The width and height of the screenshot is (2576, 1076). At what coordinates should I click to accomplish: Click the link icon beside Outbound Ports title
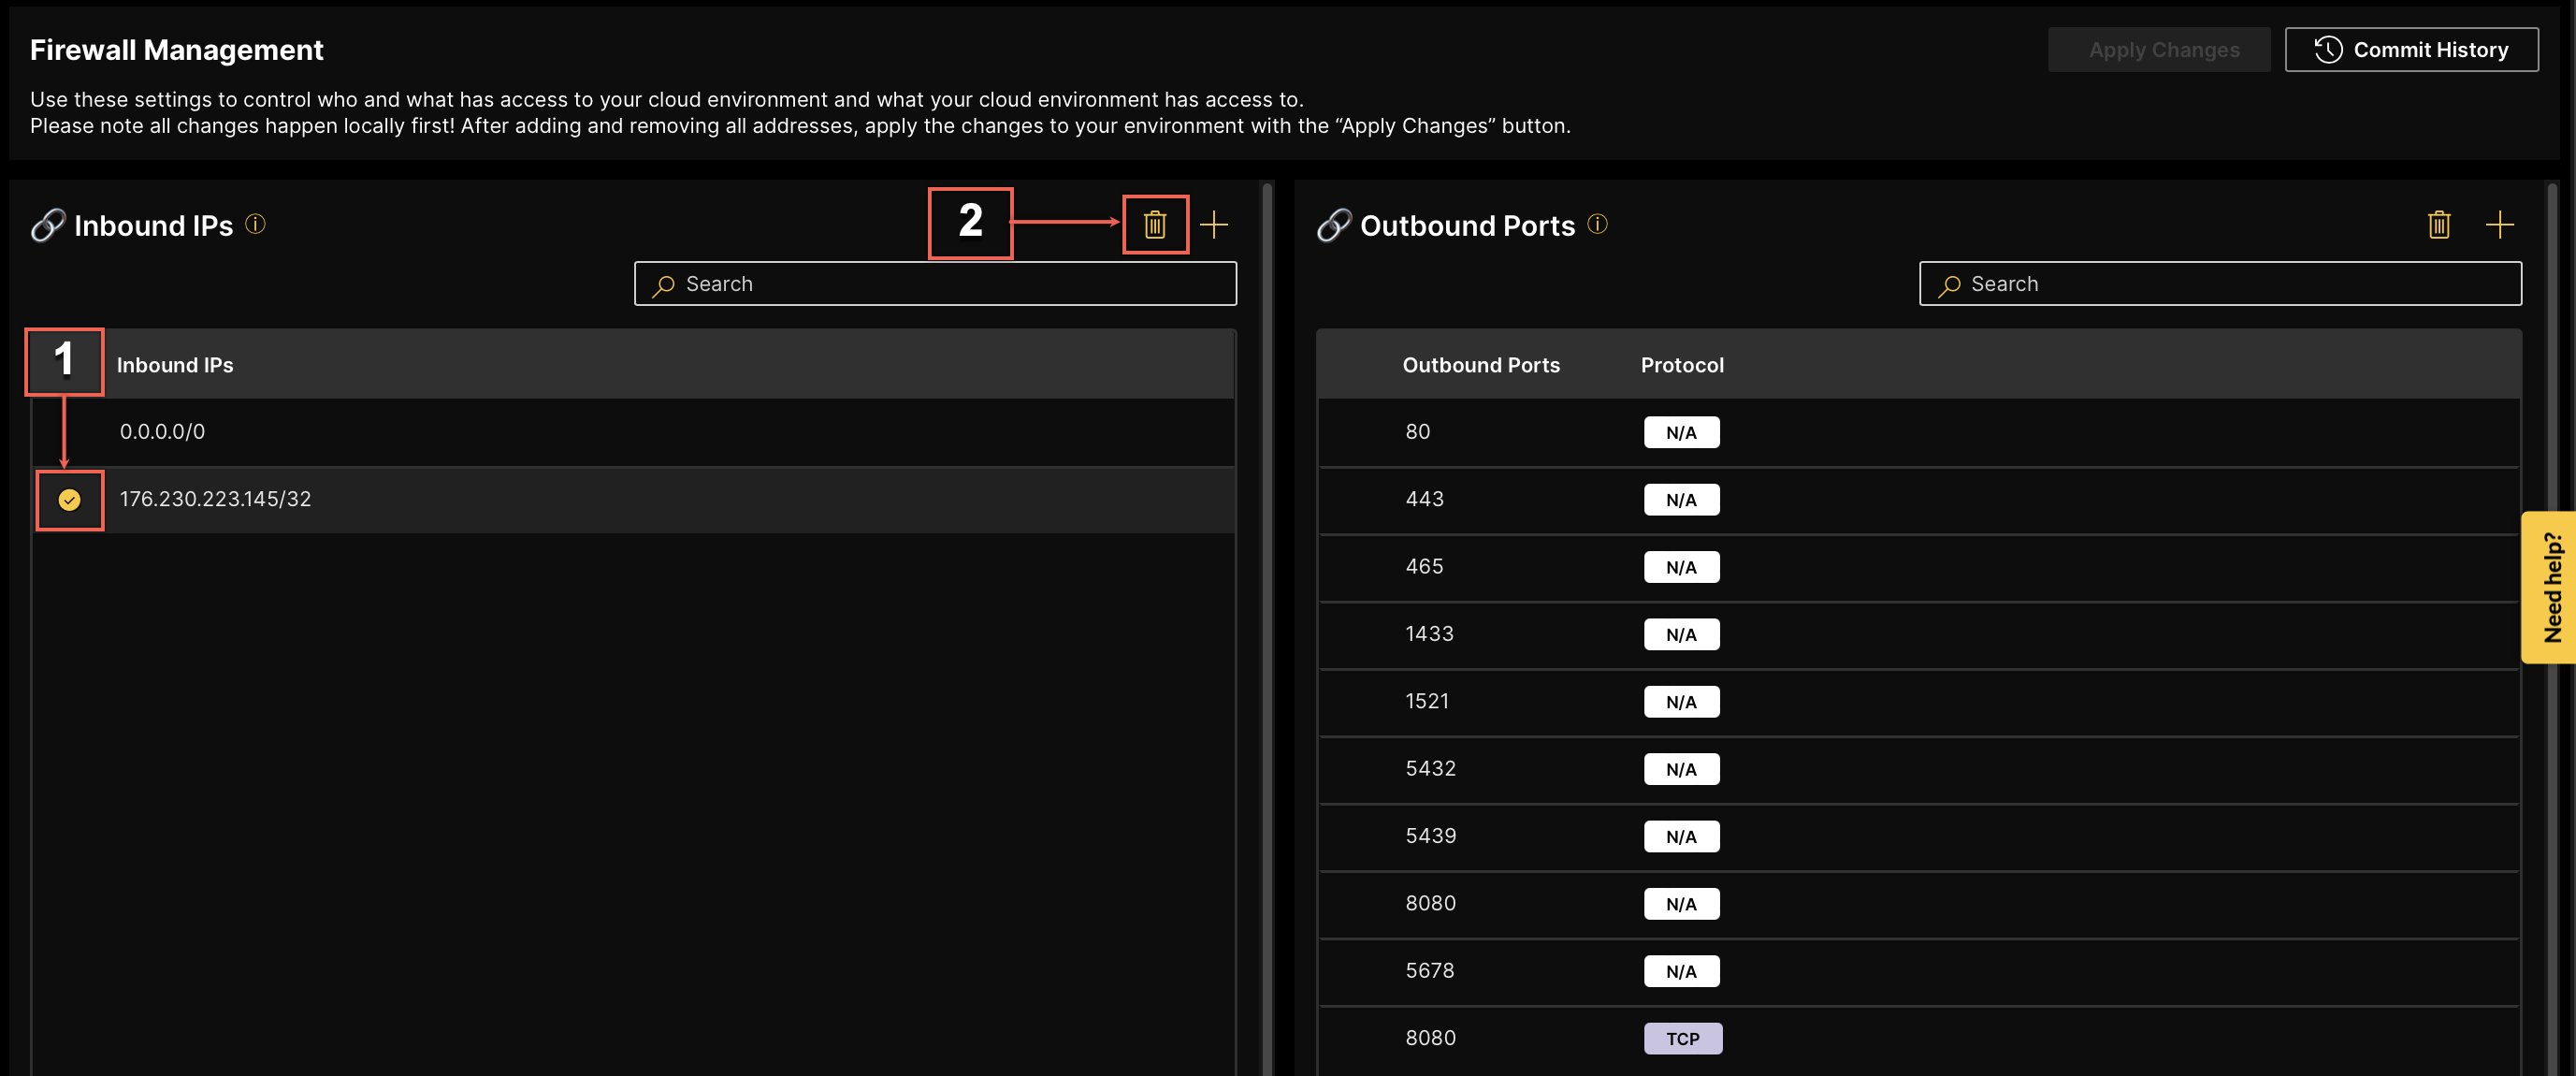tap(1333, 225)
